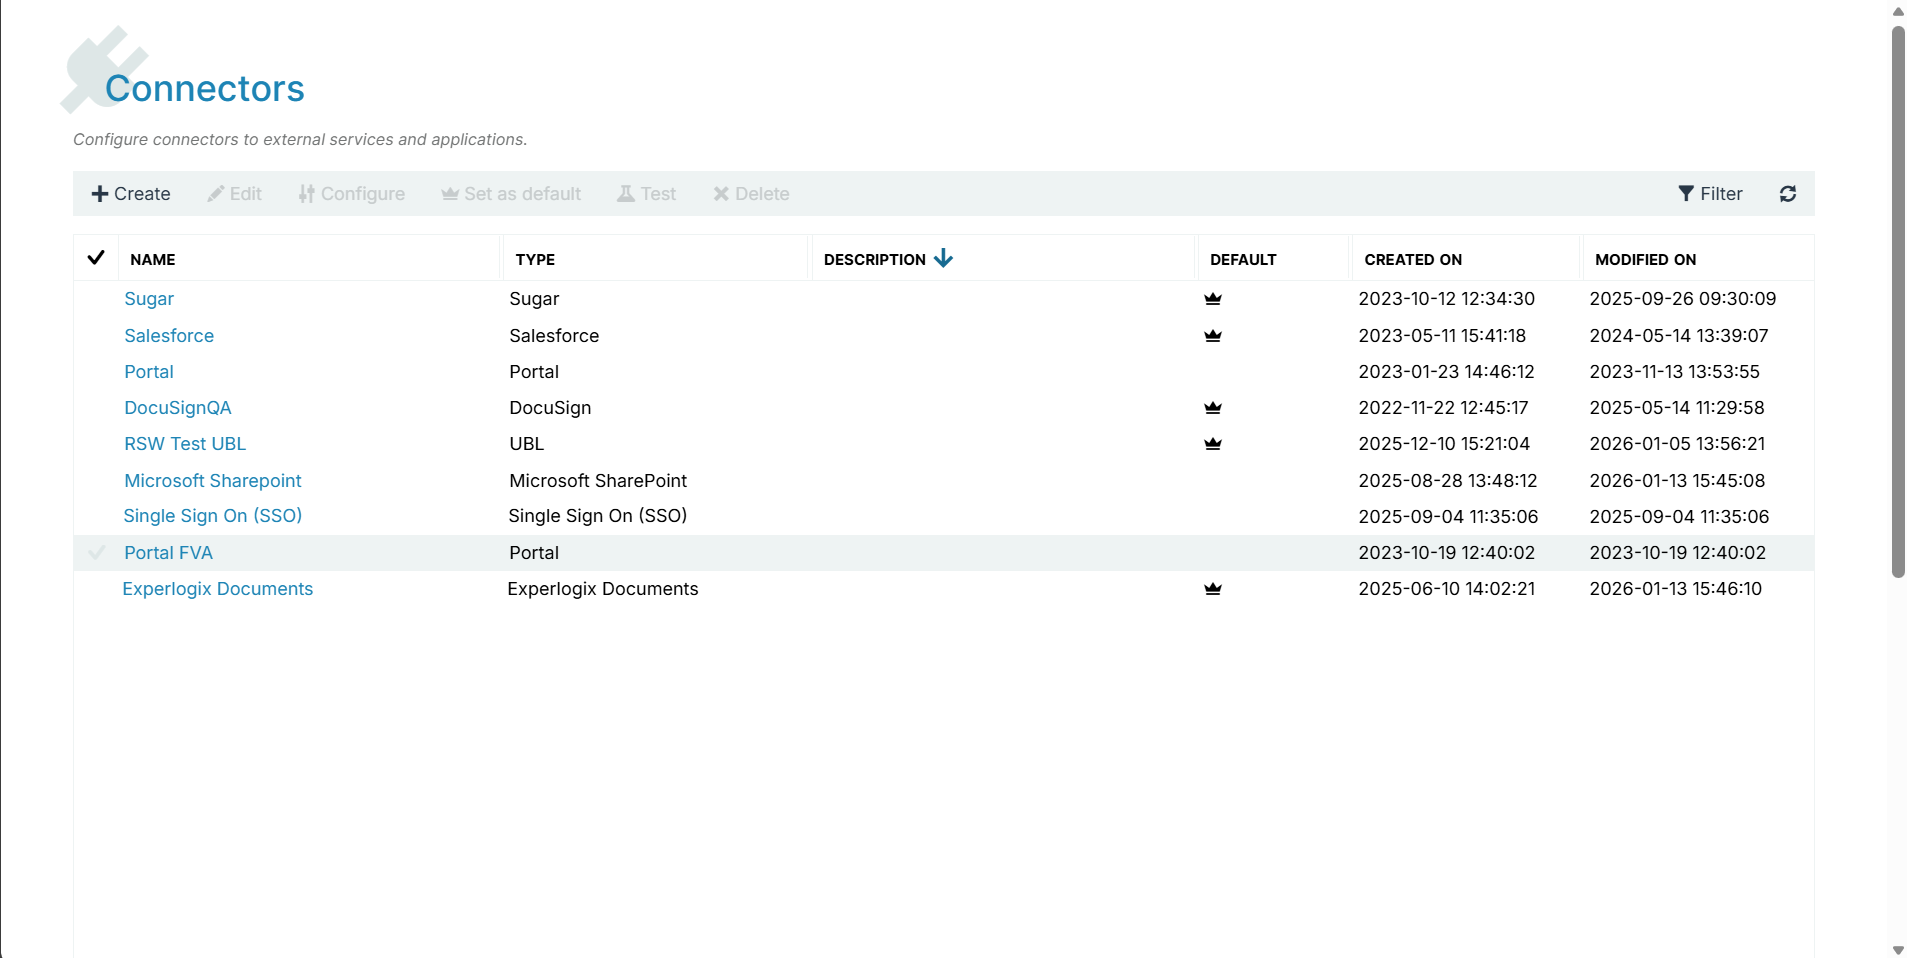Click modified date '2023-11-13 13:53:55'
The width and height of the screenshot is (1907, 958).
click(1675, 372)
